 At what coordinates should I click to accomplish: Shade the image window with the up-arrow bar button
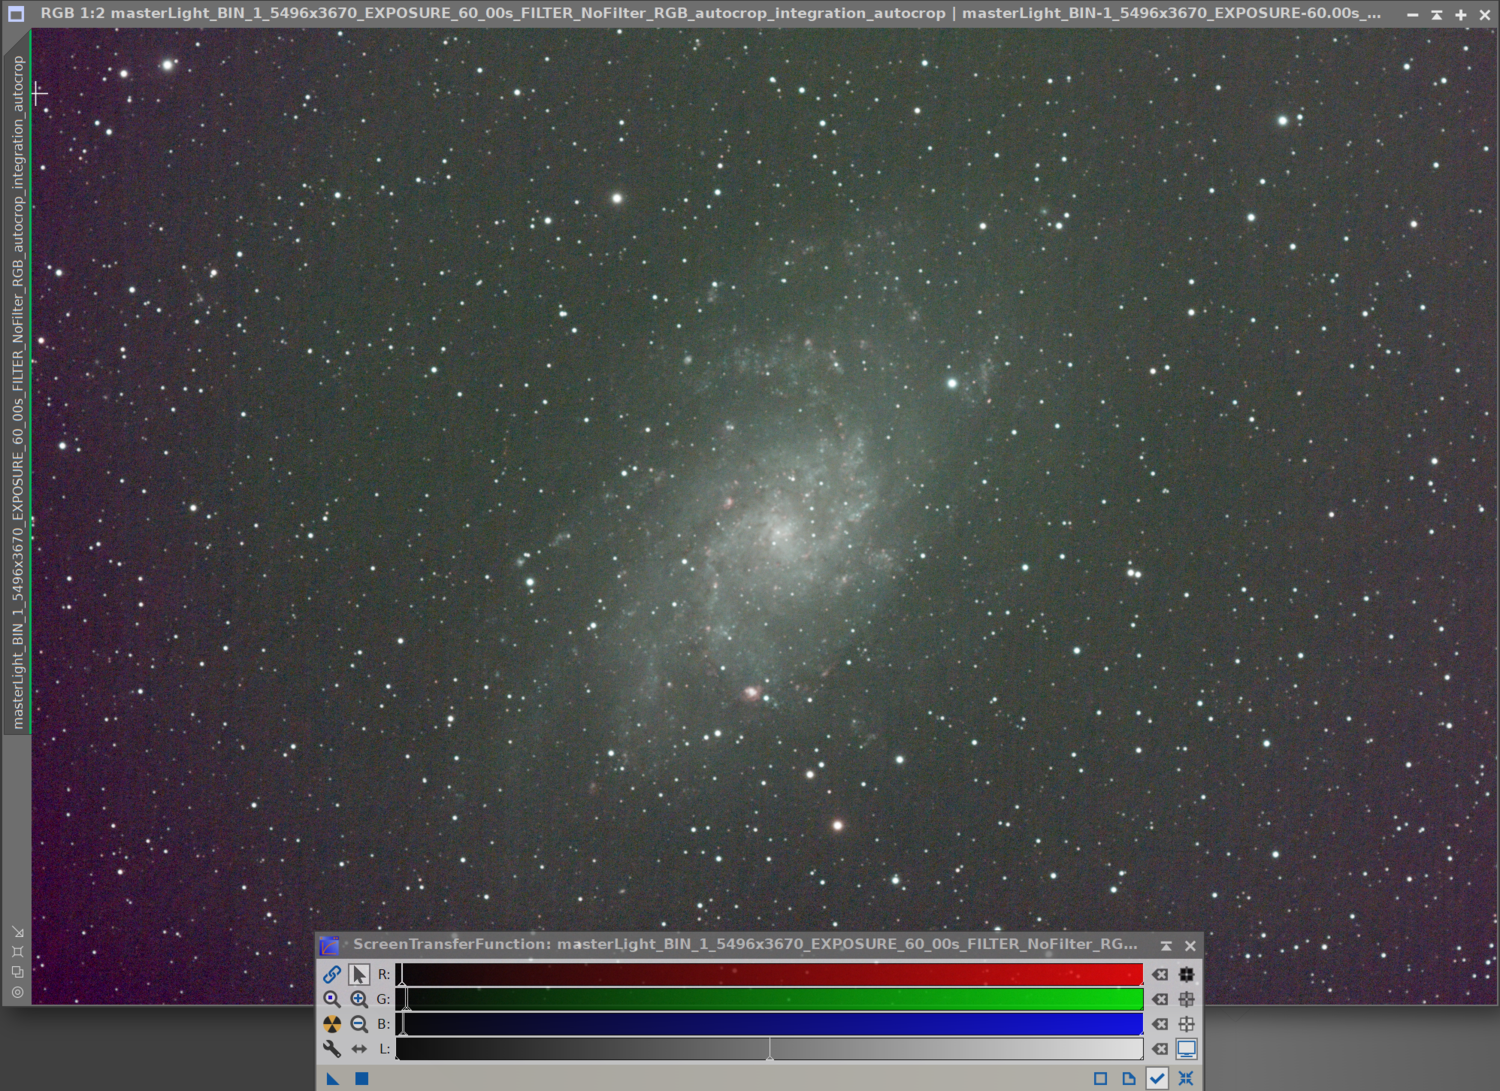click(1437, 14)
